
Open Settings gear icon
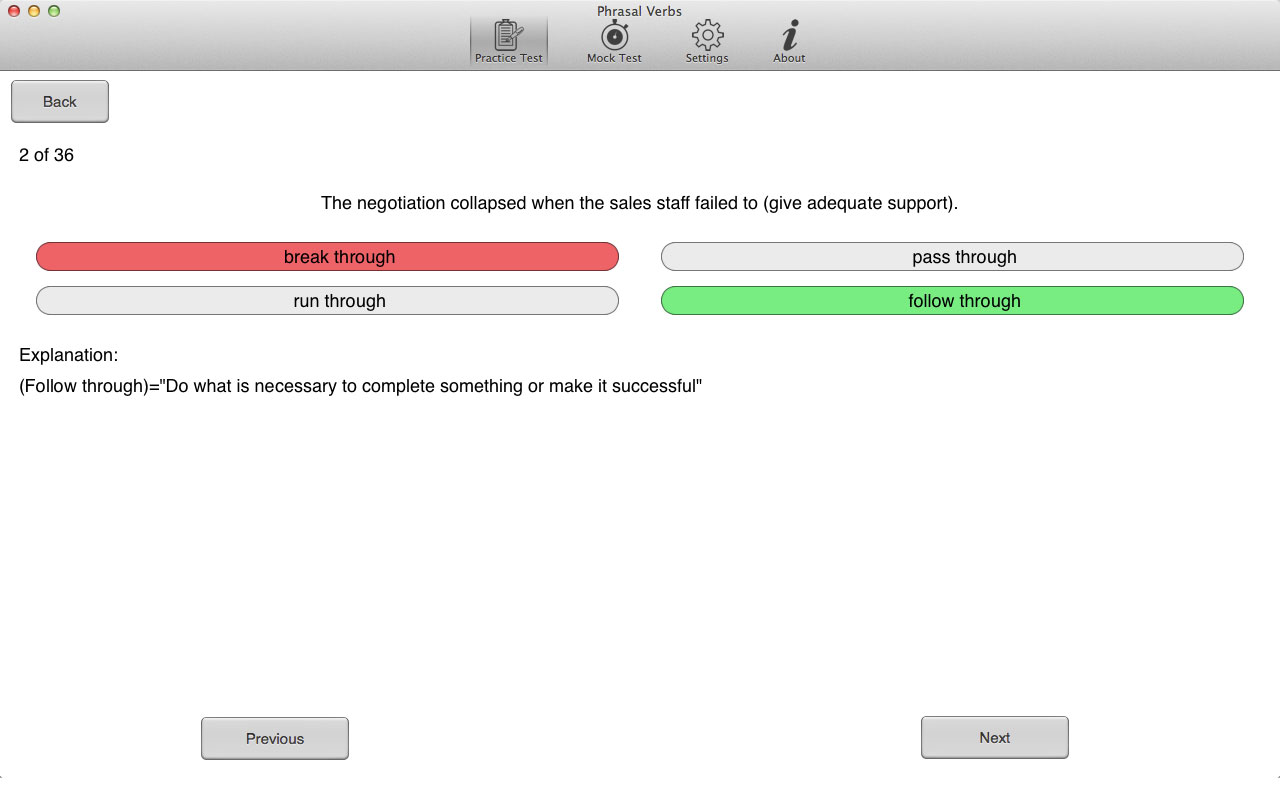click(x=707, y=36)
